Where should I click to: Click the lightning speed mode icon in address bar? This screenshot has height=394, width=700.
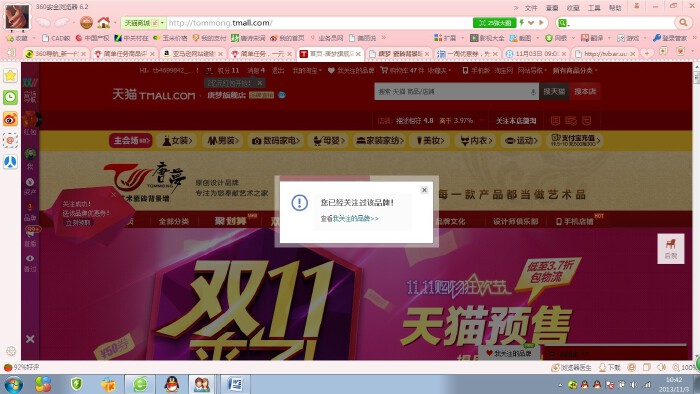pyautogui.click(x=521, y=22)
